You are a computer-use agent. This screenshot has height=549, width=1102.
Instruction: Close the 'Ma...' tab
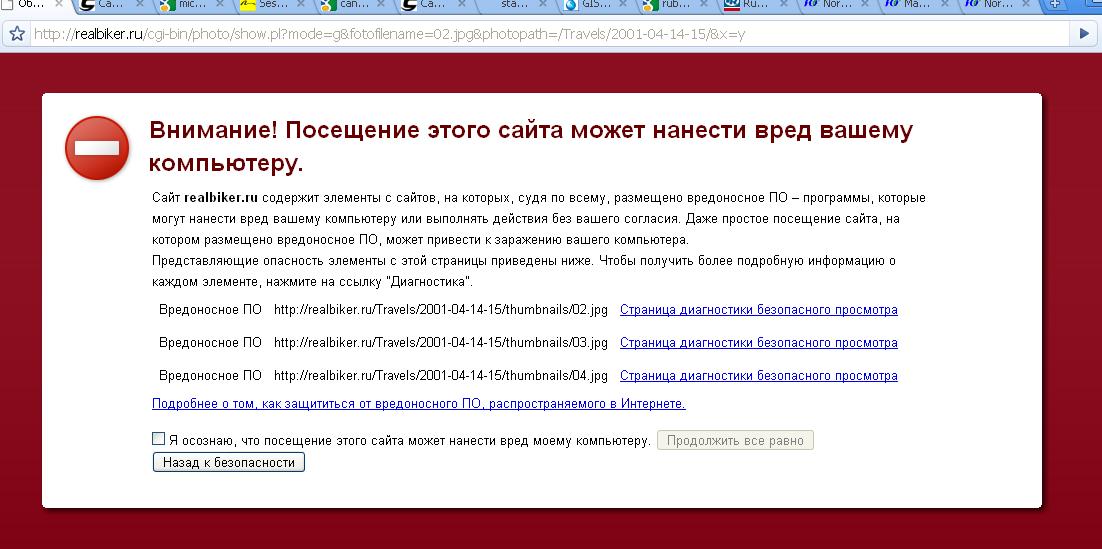tap(945, 5)
